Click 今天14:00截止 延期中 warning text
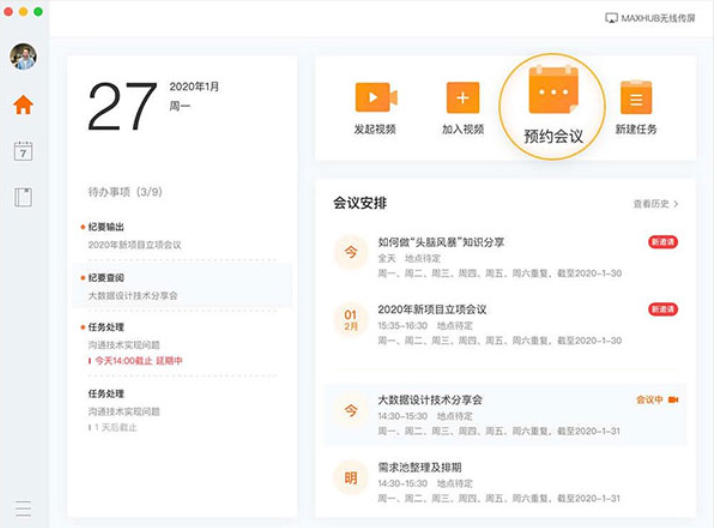The image size is (717, 528). 138,361
